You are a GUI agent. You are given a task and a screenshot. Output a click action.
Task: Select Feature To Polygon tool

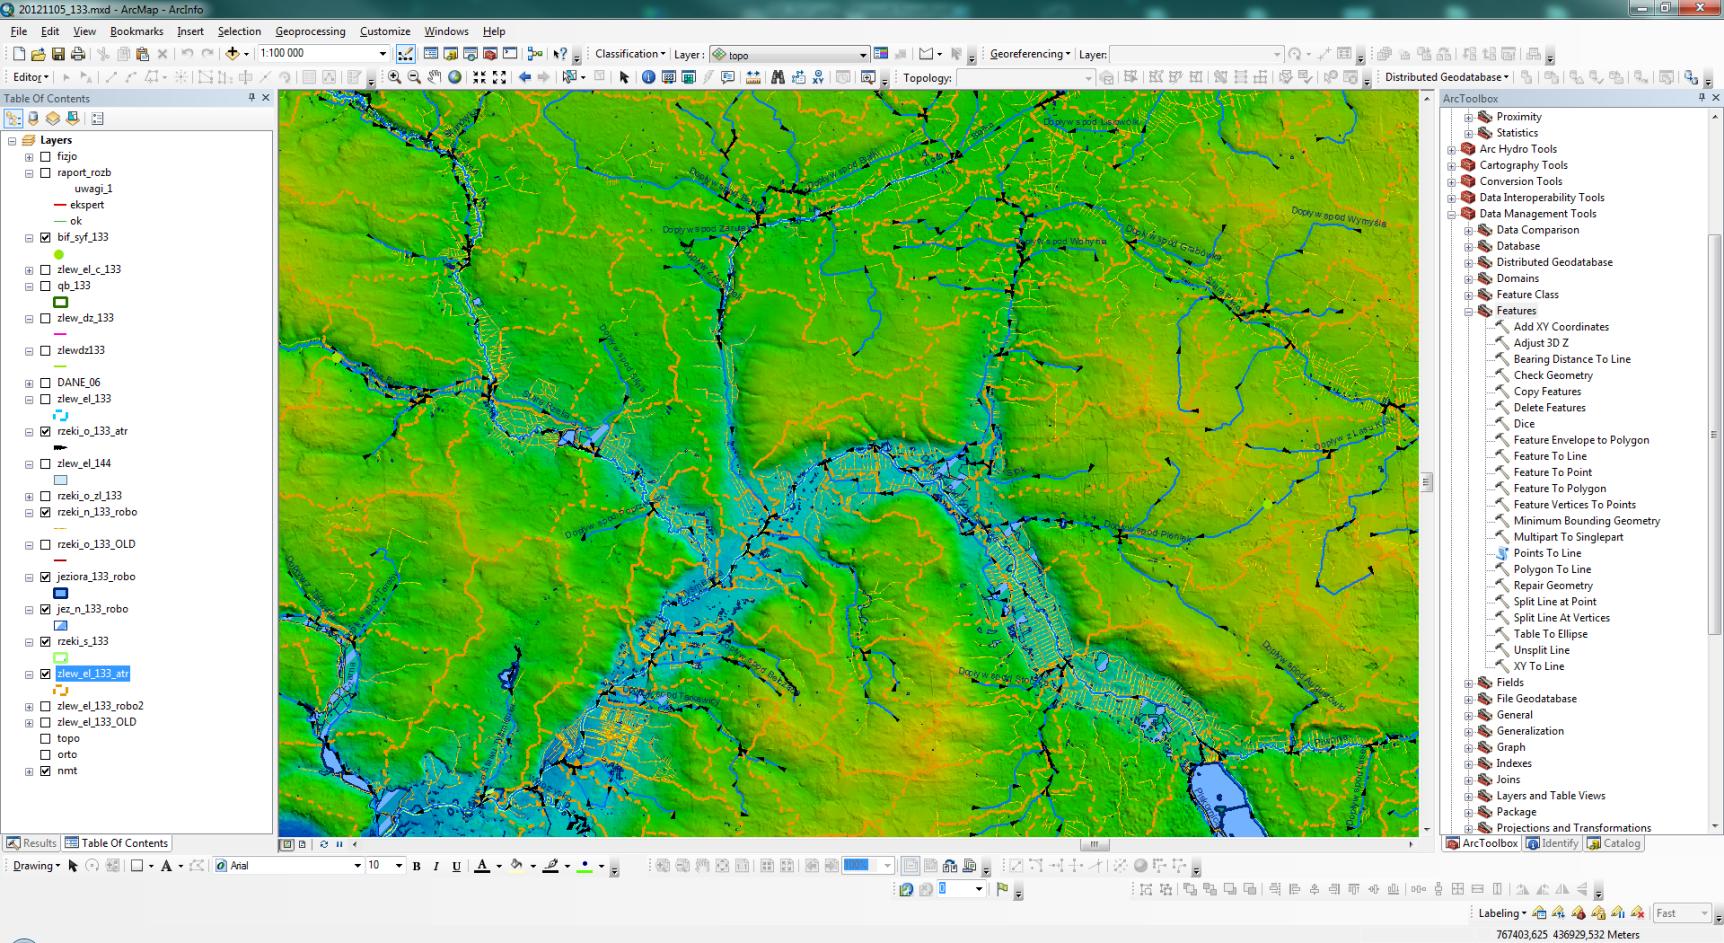[1559, 489]
